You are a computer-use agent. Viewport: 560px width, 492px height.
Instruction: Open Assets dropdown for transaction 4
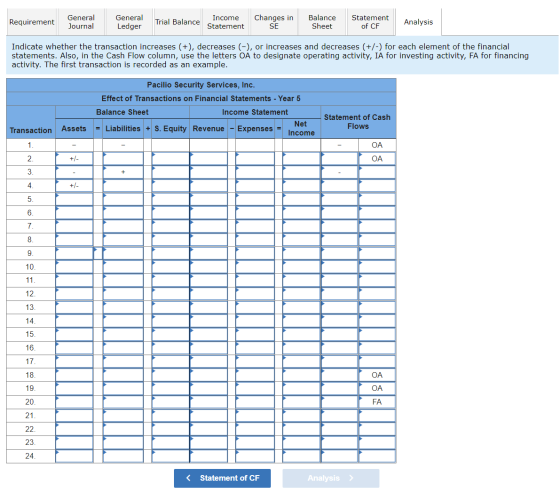74,186
